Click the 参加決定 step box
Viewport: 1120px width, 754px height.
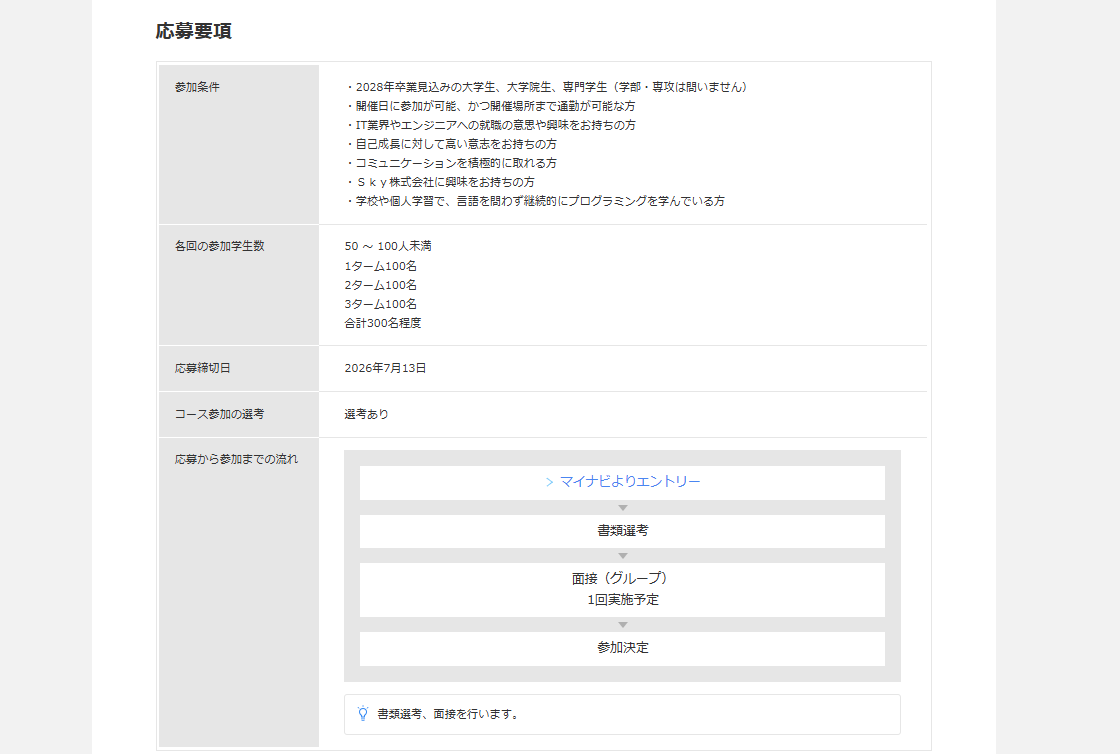click(x=622, y=648)
